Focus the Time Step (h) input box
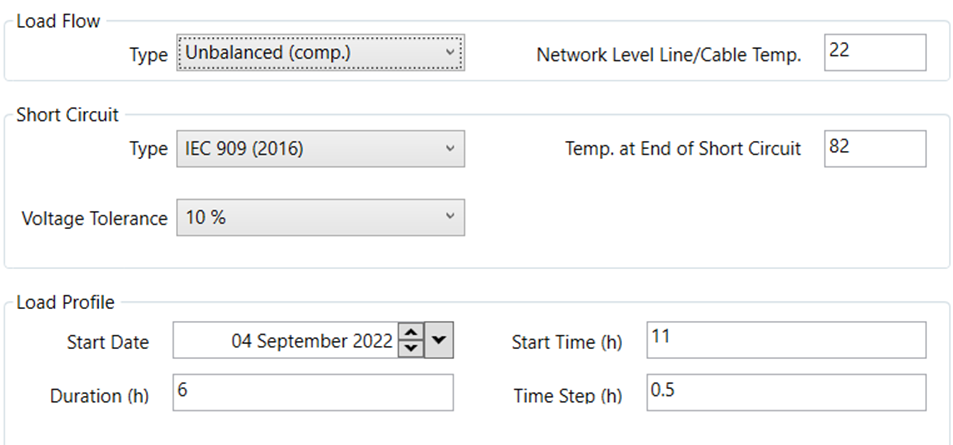 point(785,394)
